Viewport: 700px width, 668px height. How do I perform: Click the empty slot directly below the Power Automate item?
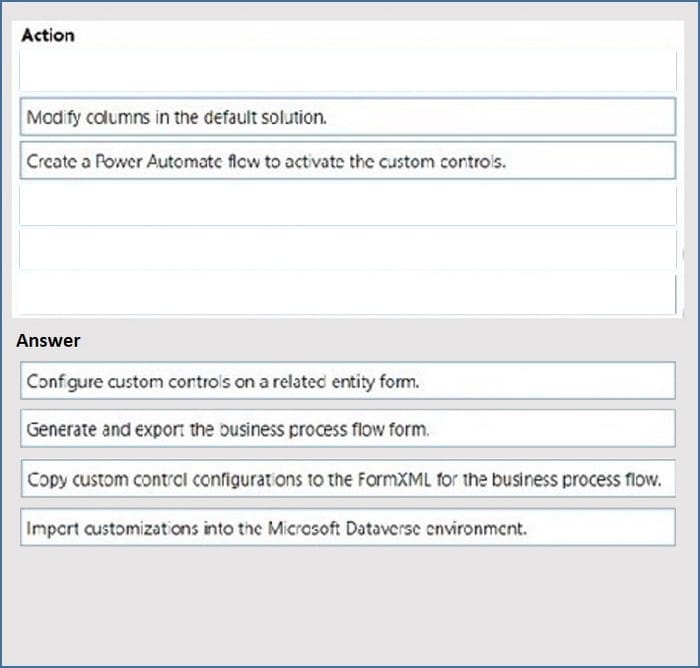[x=347, y=205]
